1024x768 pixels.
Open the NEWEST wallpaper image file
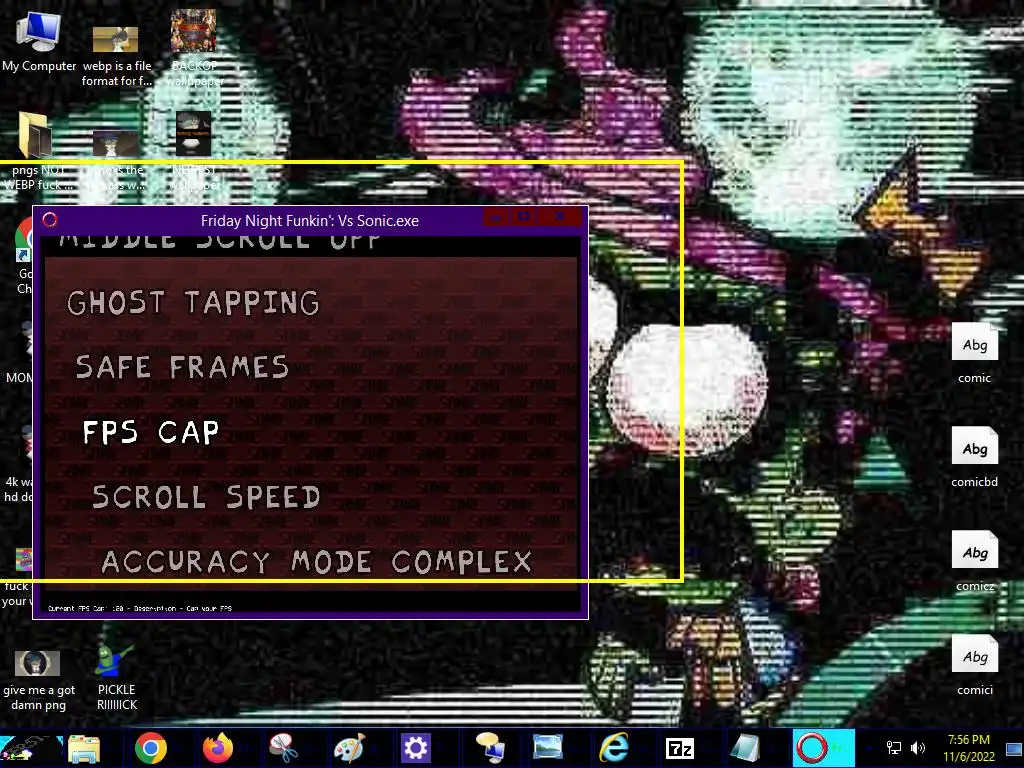pyautogui.click(x=193, y=151)
